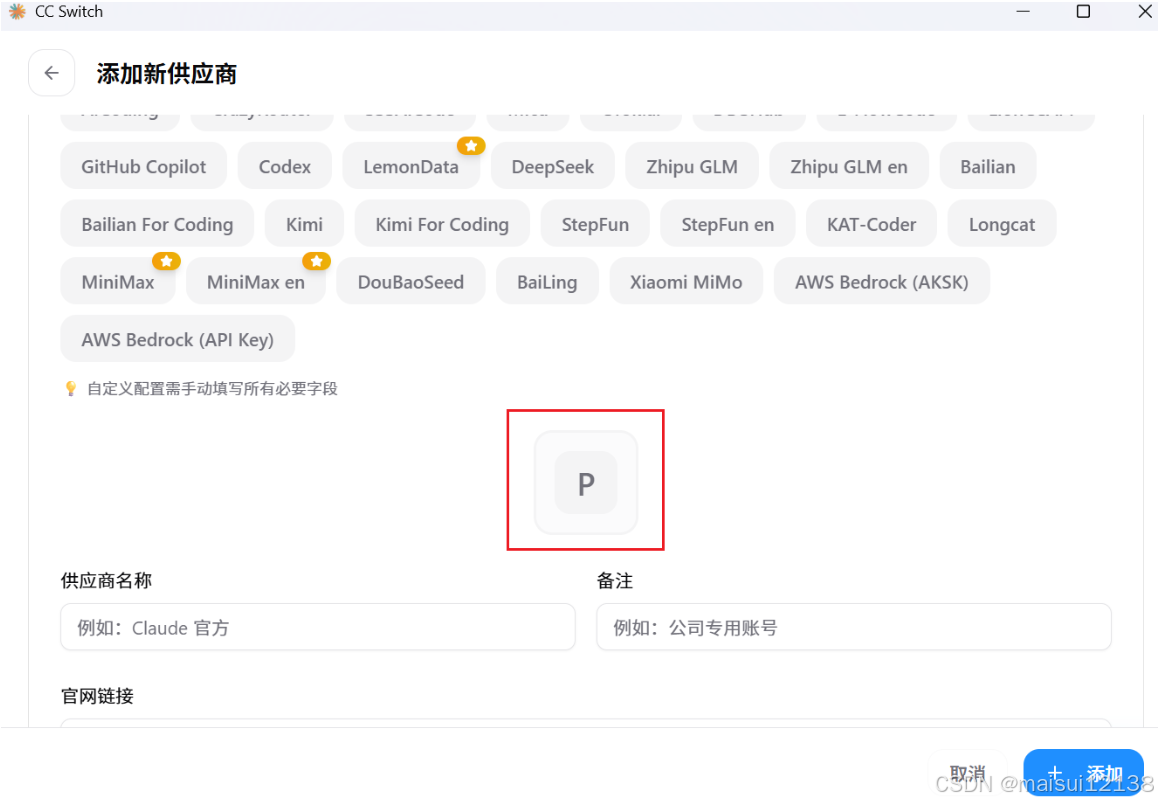Minimize the CC Switch window
Viewport: 1158px width, 804px height.
(1023, 12)
